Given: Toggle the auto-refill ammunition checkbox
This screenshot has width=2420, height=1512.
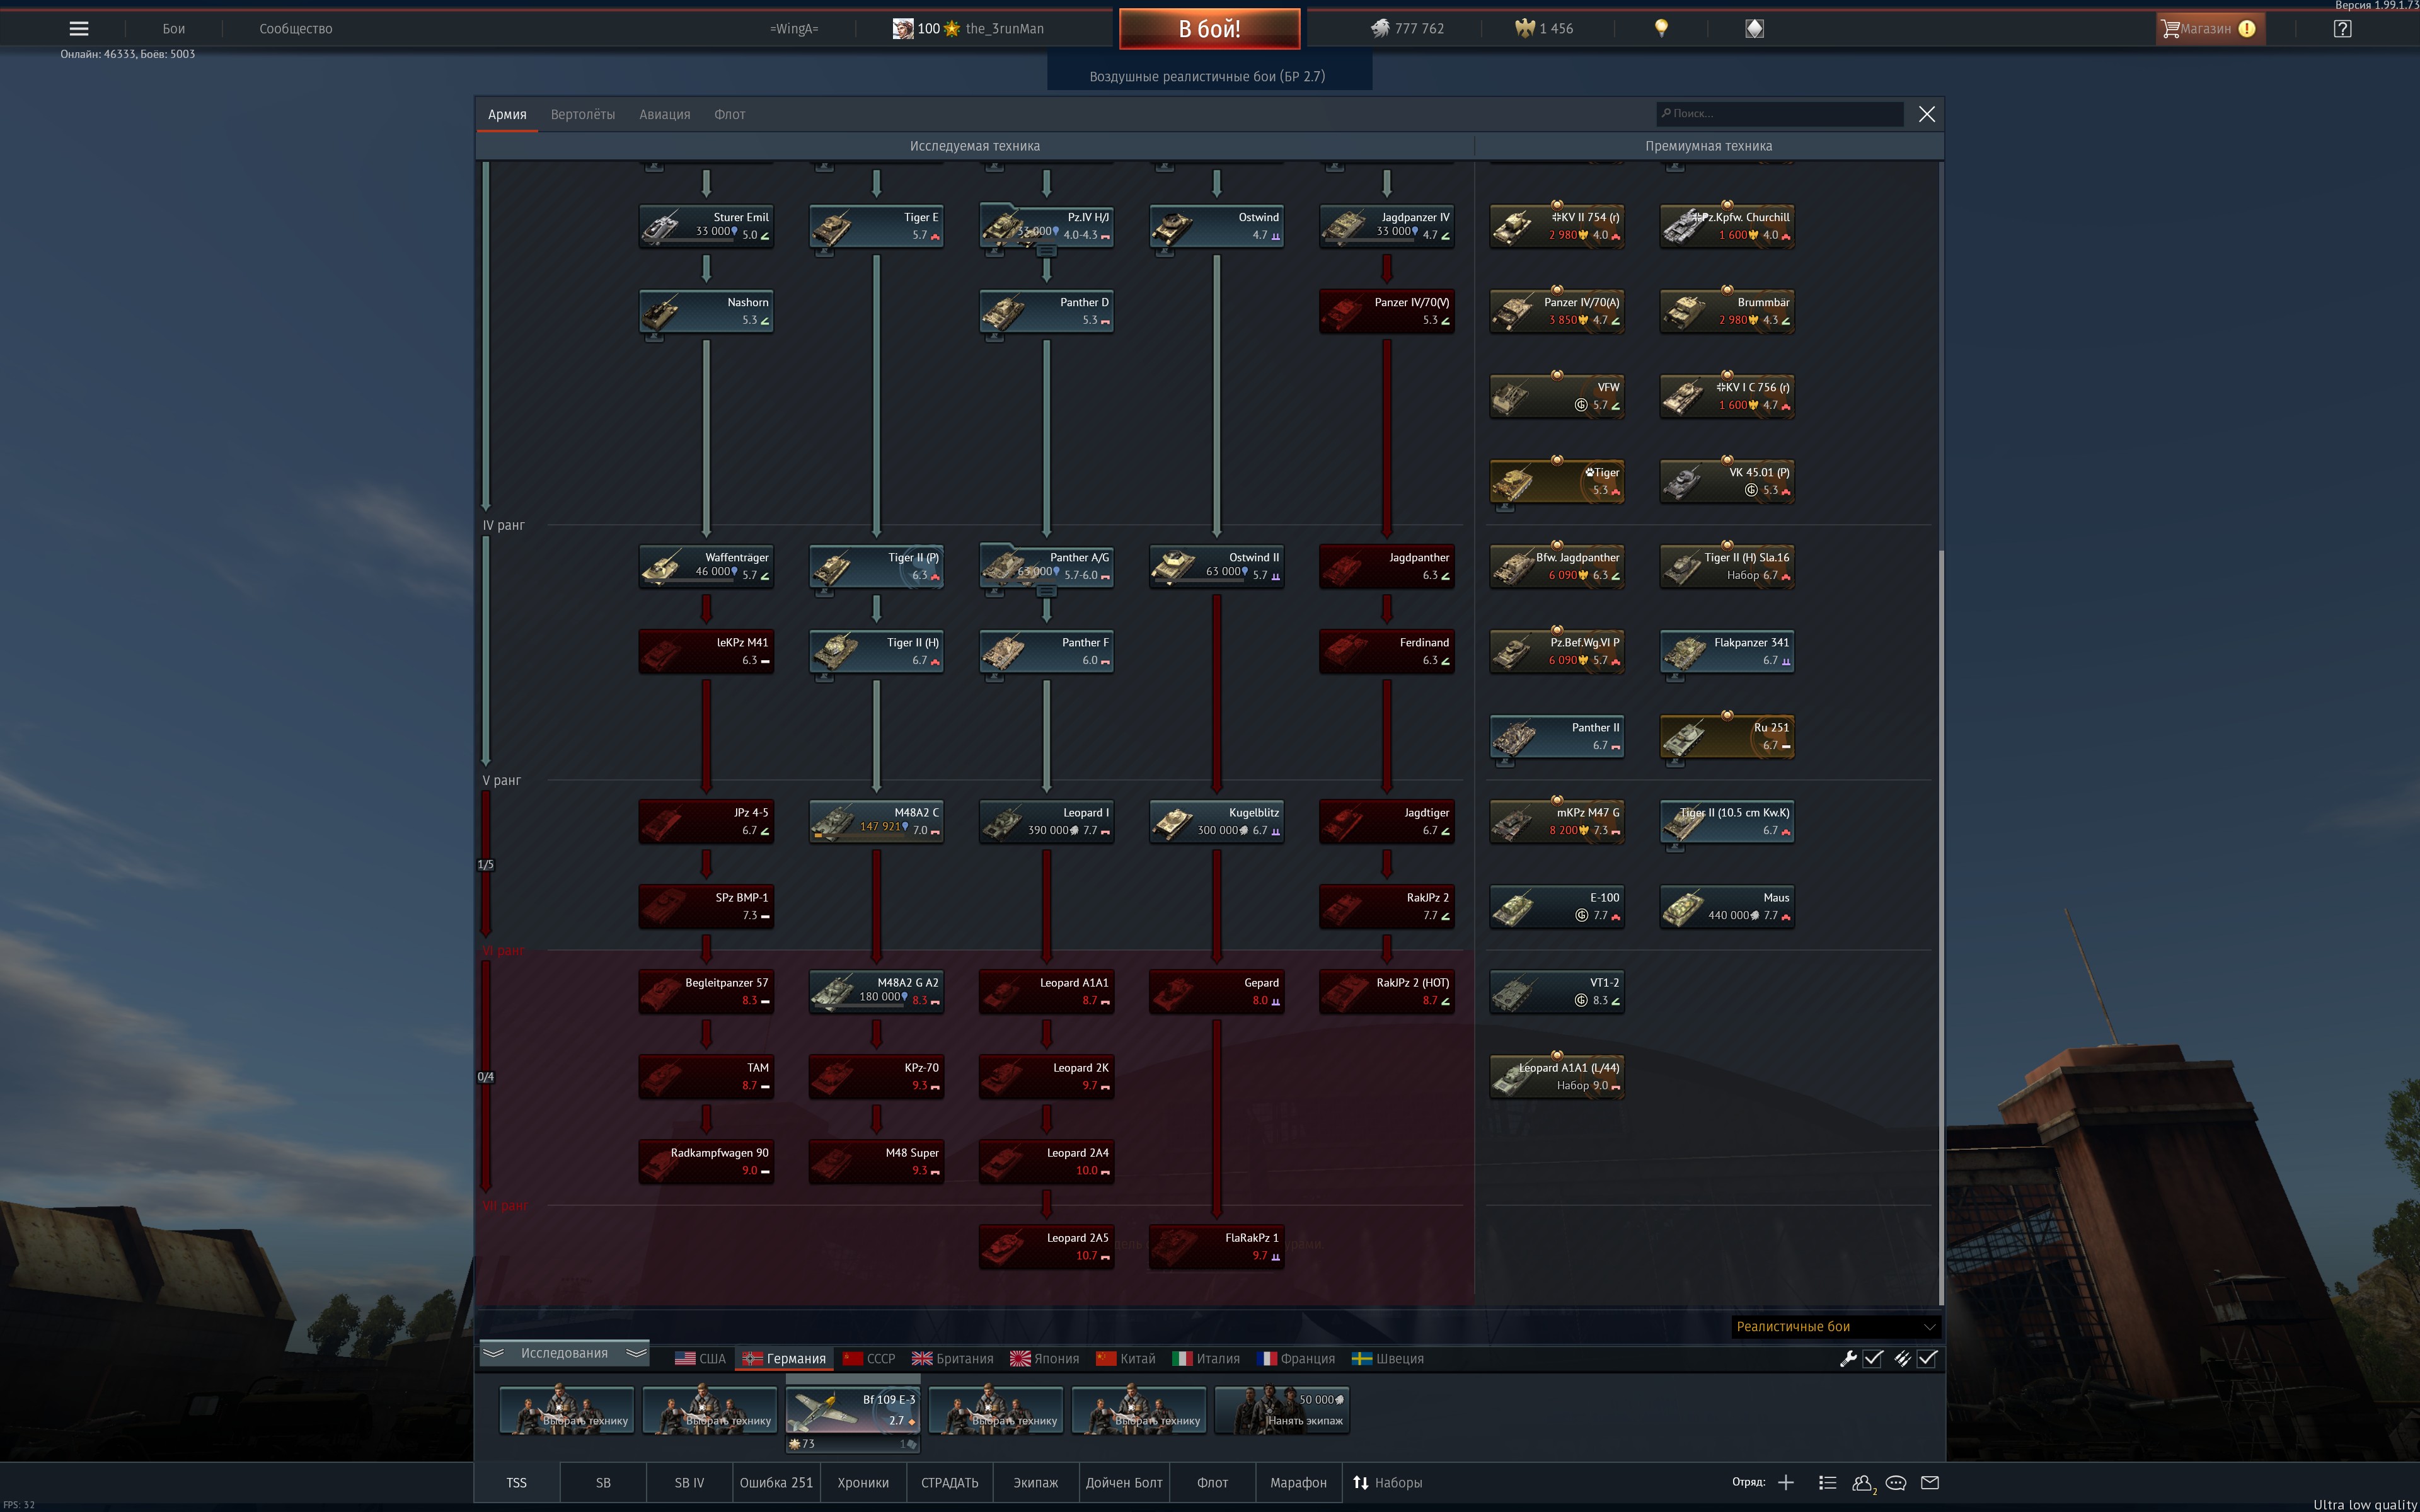Looking at the screenshot, I should point(1927,1358).
